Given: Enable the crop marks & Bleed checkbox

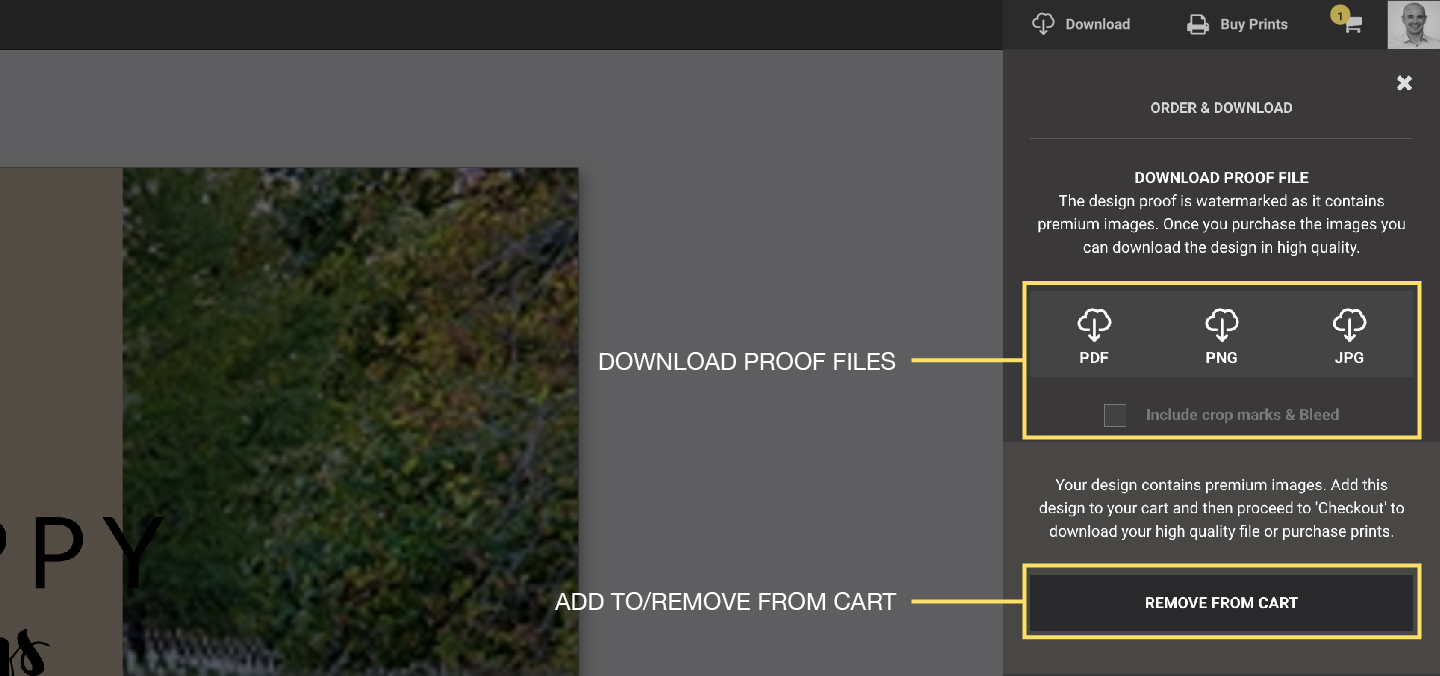Looking at the screenshot, I should tap(1115, 415).
